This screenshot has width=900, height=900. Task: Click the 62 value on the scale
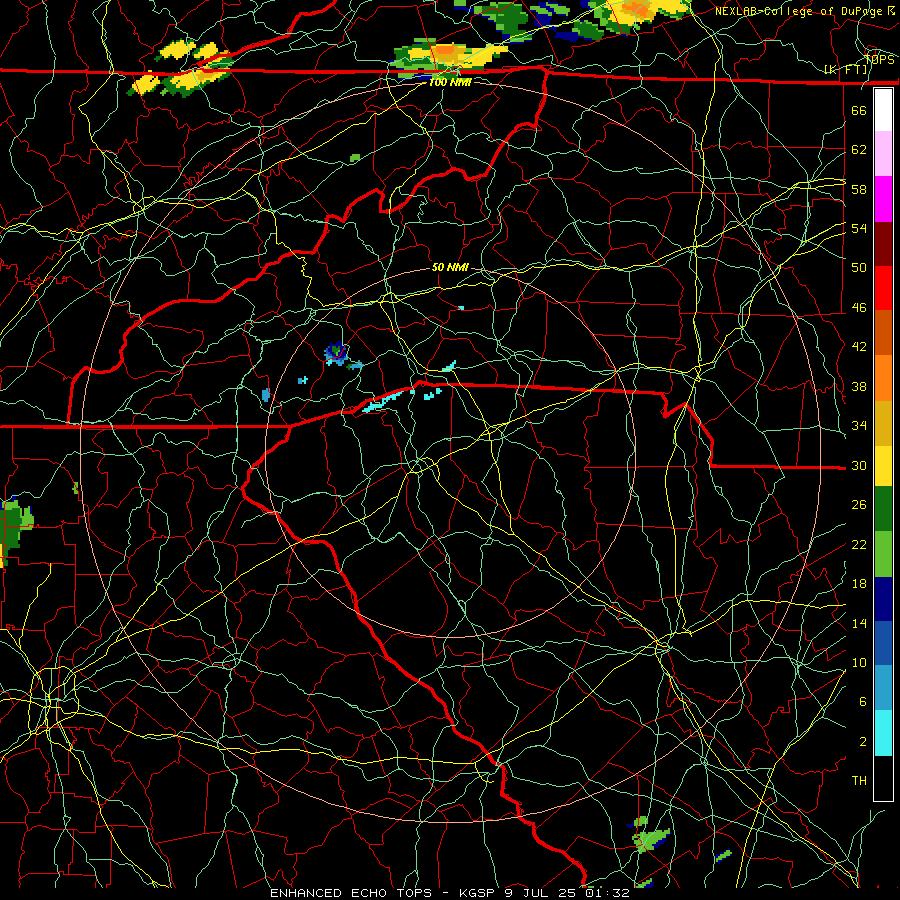point(859,150)
